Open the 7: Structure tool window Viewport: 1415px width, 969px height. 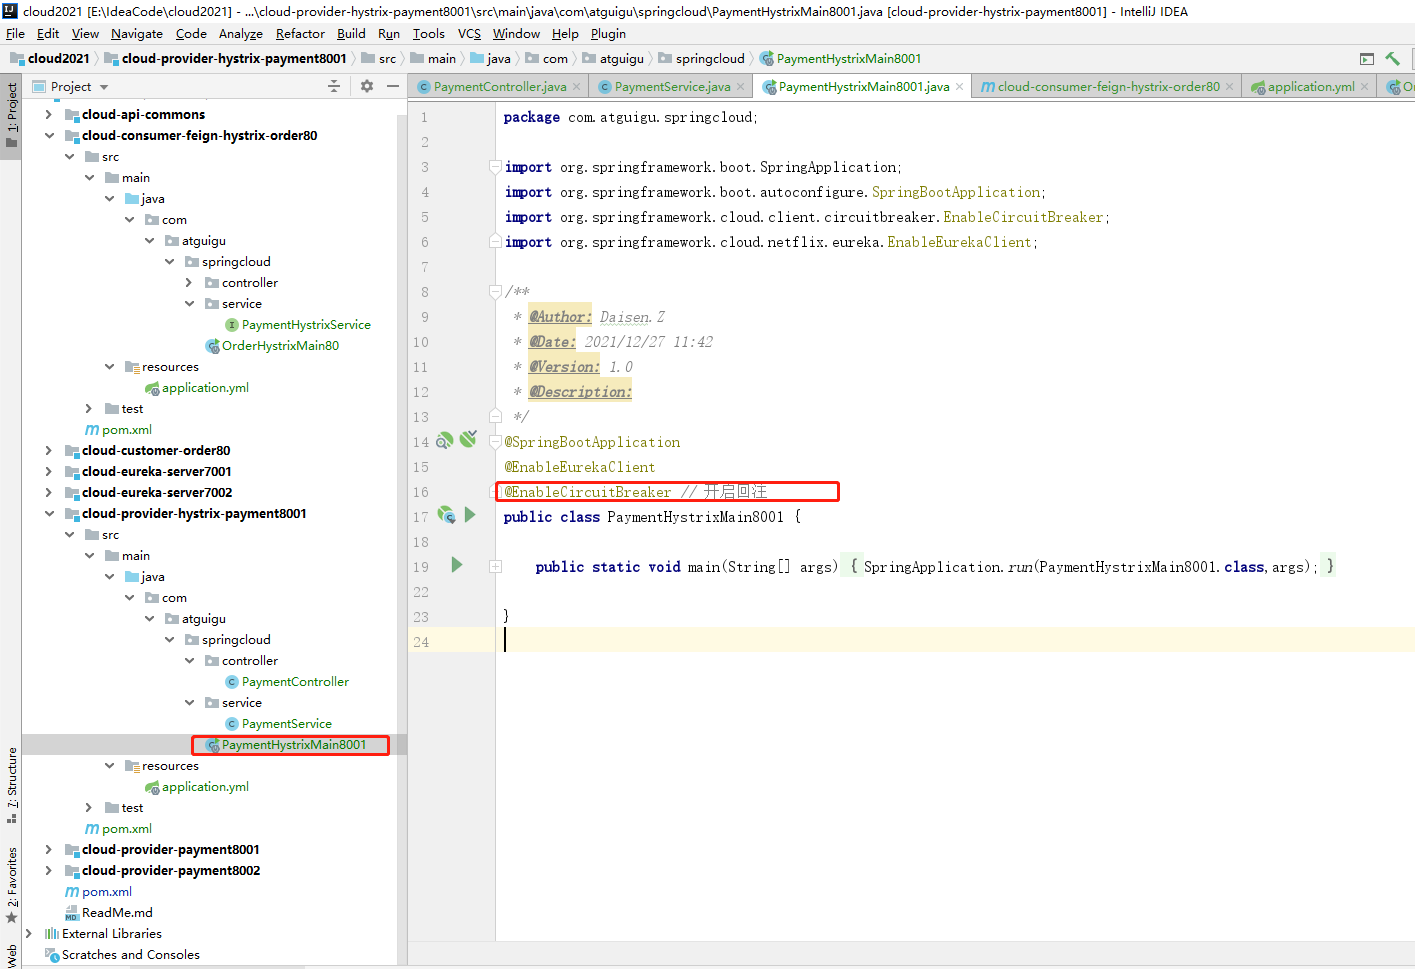(x=12, y=785)
